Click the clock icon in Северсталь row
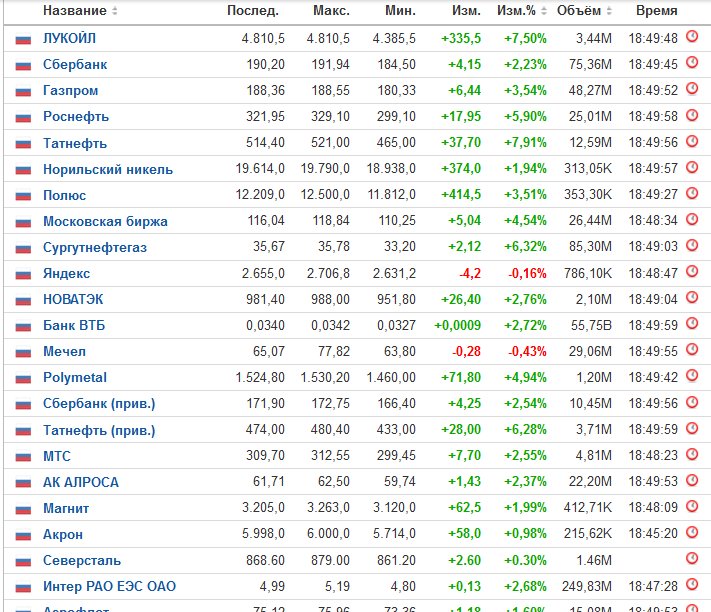Screen dimensions: 711x612 (692, 558)
